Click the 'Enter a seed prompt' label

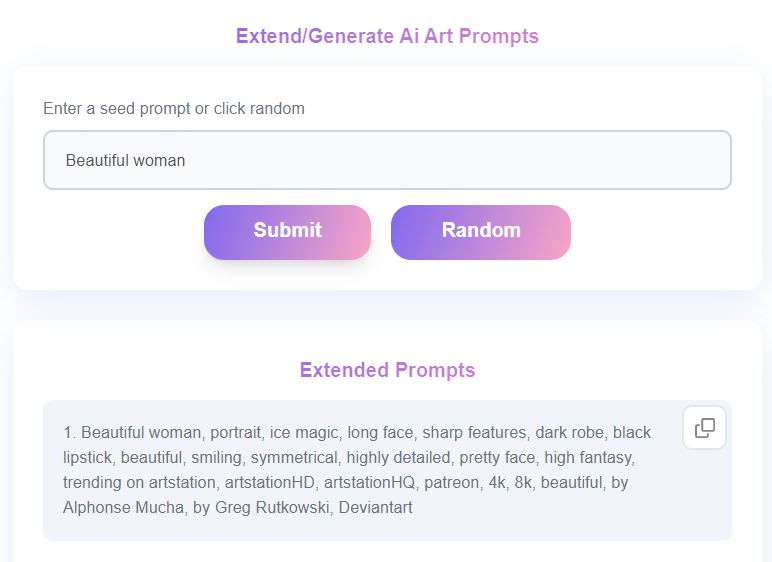173,108
